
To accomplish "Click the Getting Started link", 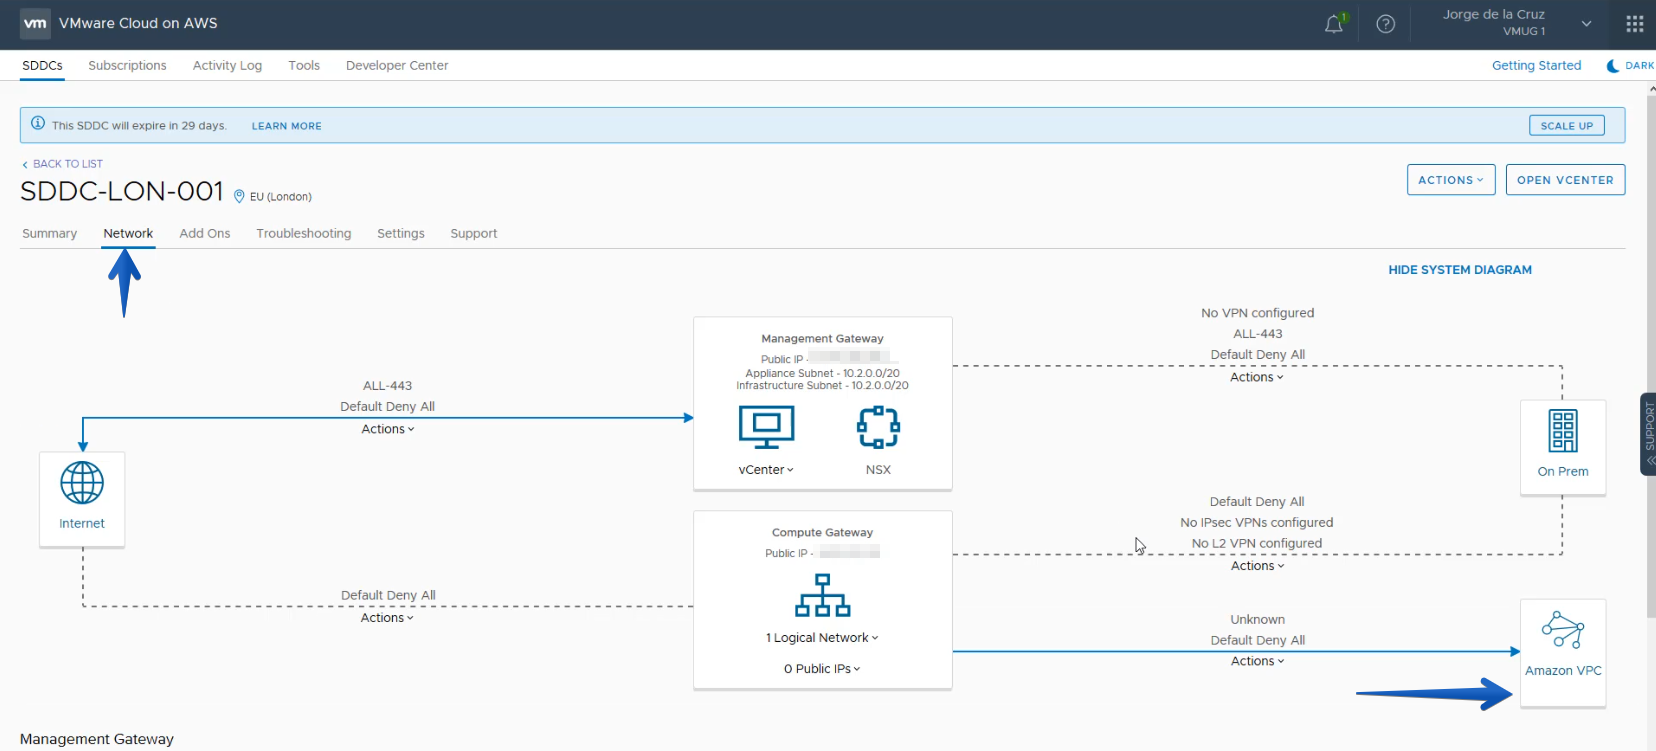I will (x=1537, y=66).
